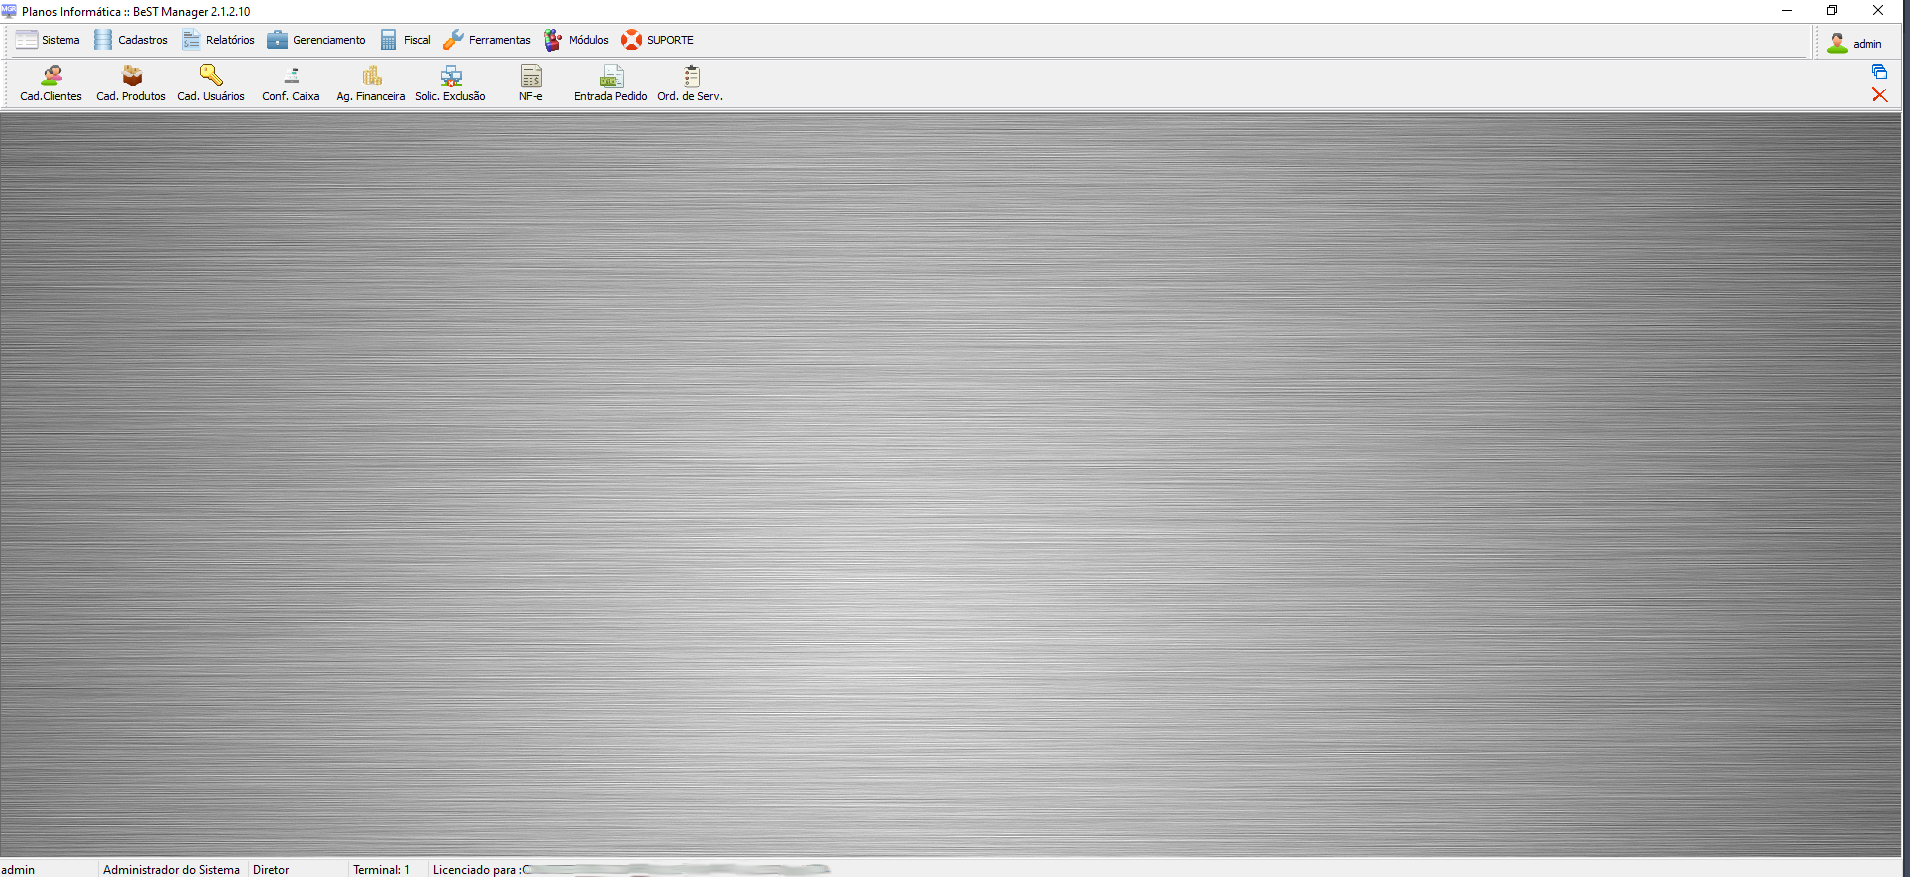Screen dimensions: 1910x877
Task: Open the Sistema menu
Action: coord(48,40)
